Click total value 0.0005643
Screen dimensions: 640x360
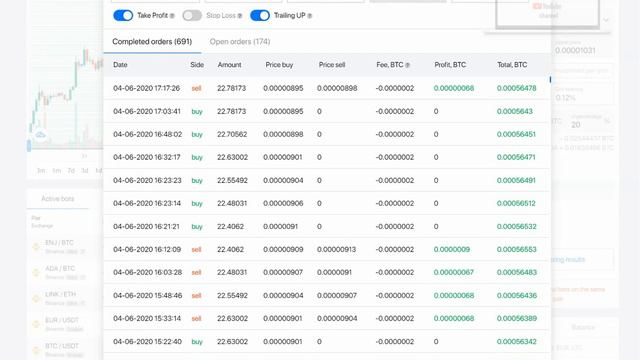pyautogui.click(x=514, y=111)
